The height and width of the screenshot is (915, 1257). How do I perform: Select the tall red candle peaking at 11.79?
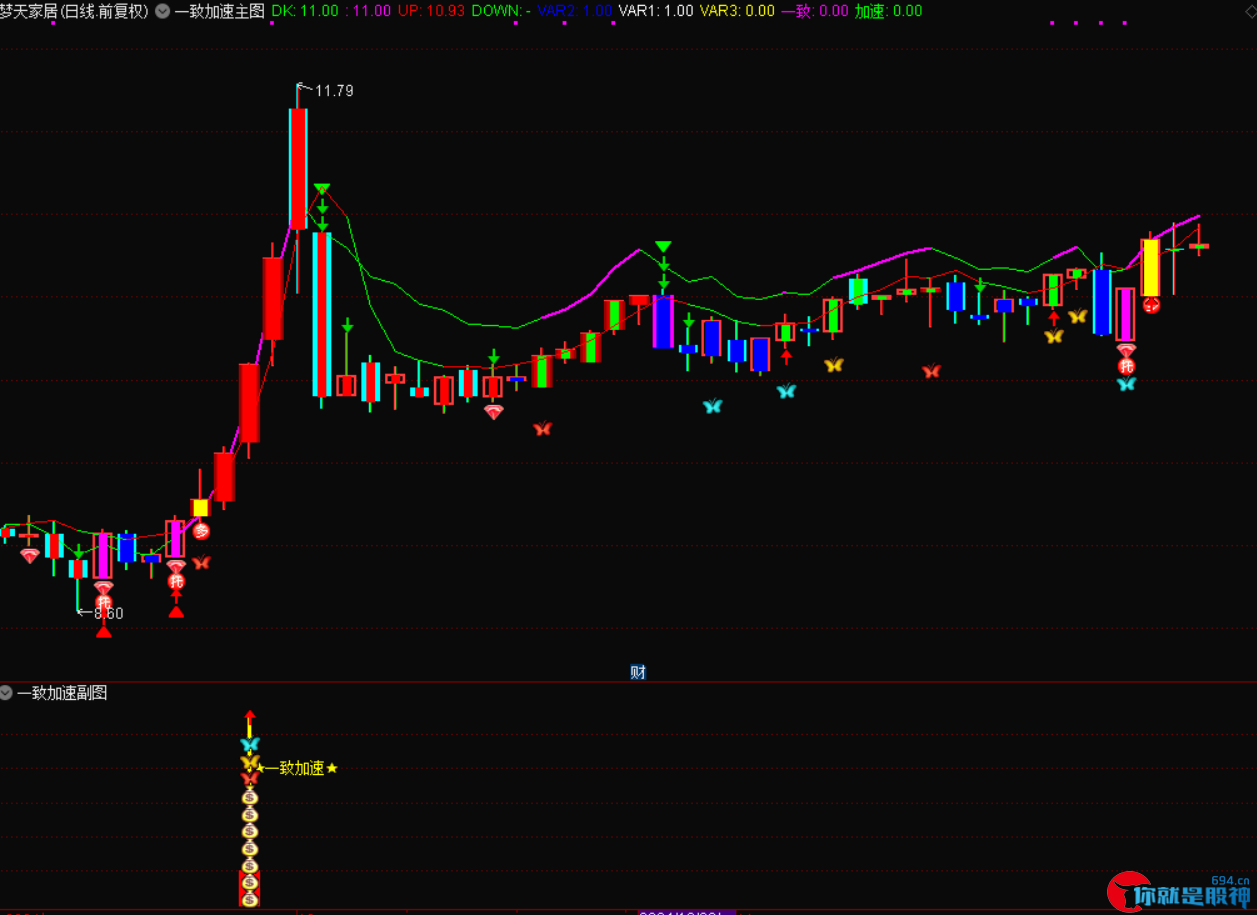[297, 168]
